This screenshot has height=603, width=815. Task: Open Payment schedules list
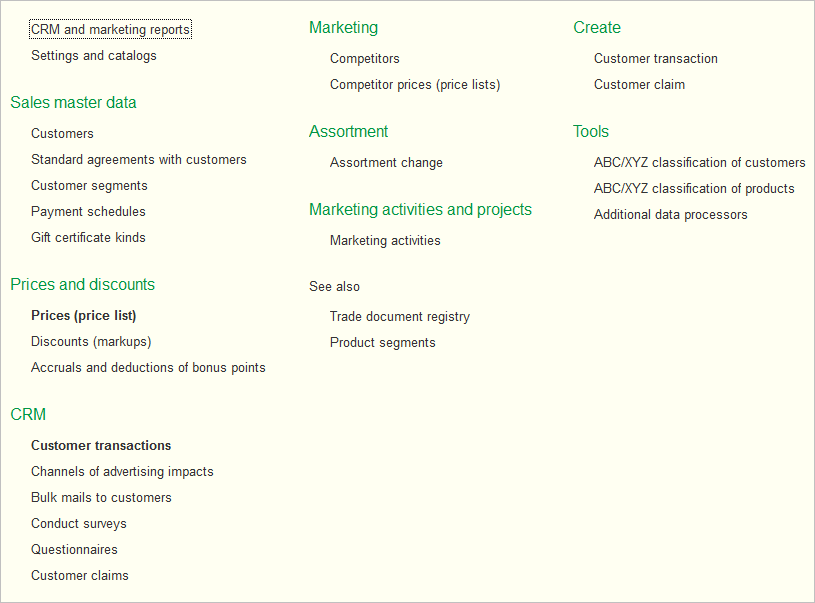[88, 212]
